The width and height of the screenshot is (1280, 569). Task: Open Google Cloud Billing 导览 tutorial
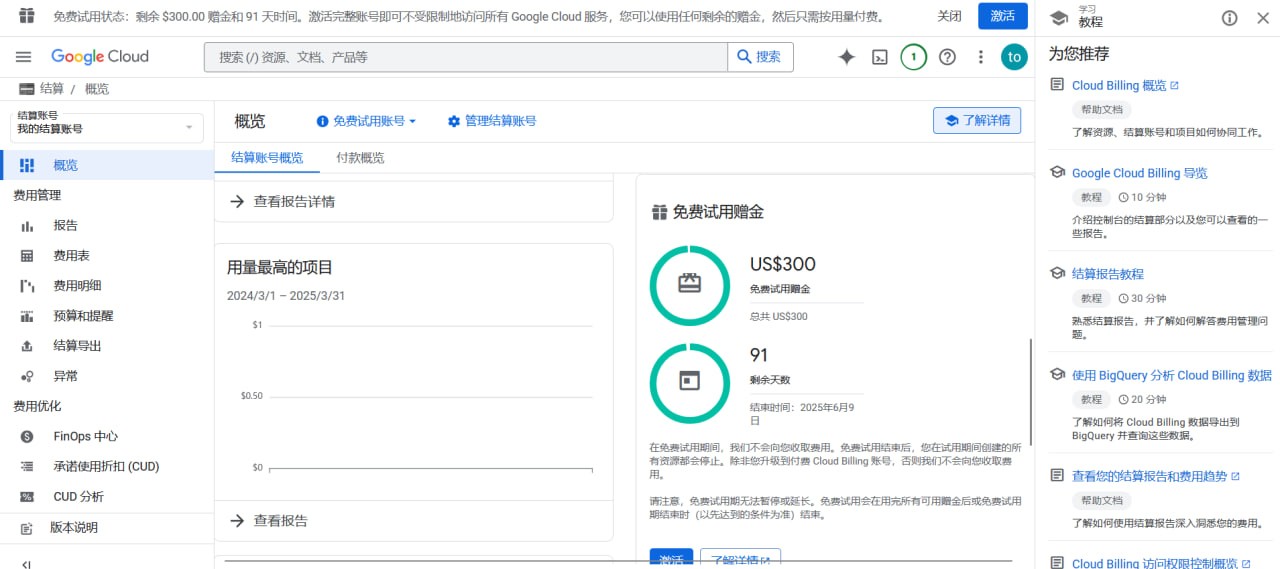tap(1139, 173)
